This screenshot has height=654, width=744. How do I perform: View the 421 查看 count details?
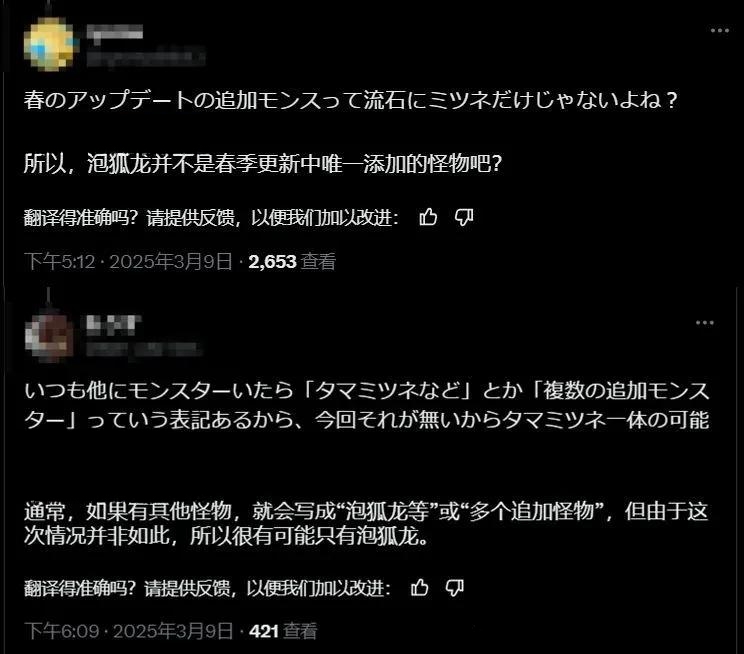pos(283,631)
